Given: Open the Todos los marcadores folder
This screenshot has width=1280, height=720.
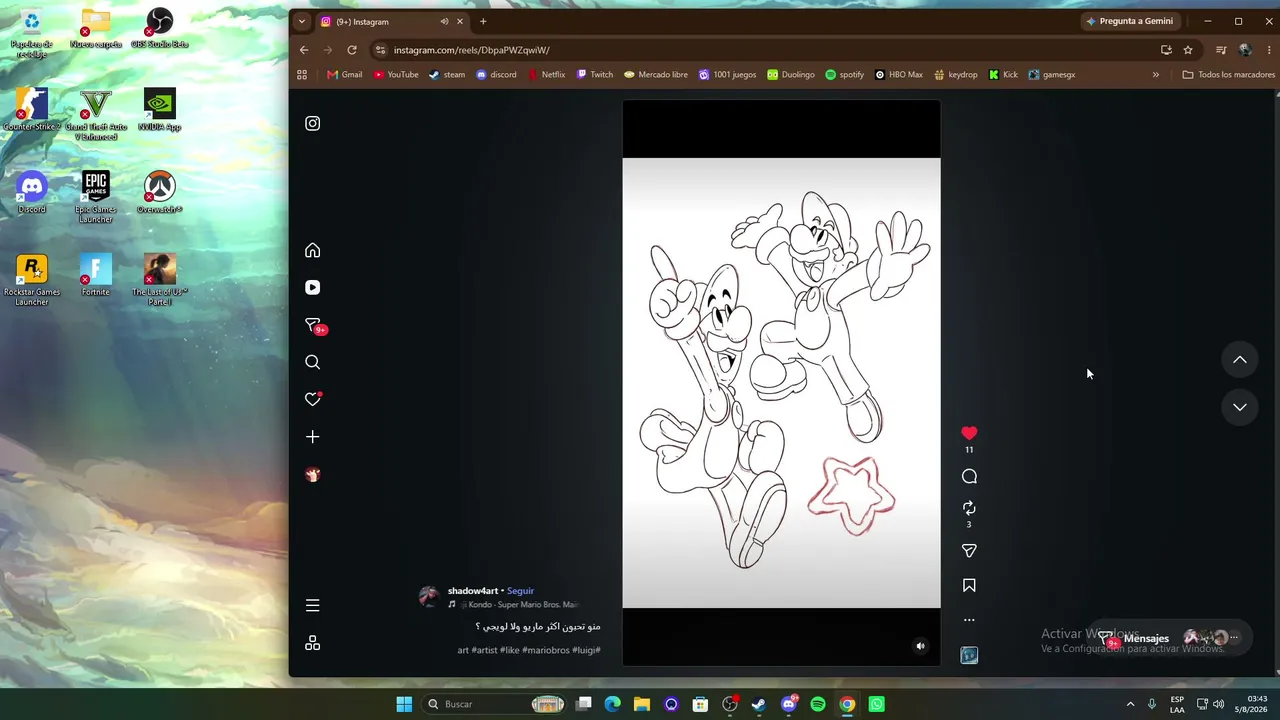Looking at the screenshot, I should click(x=1228, y=75).
